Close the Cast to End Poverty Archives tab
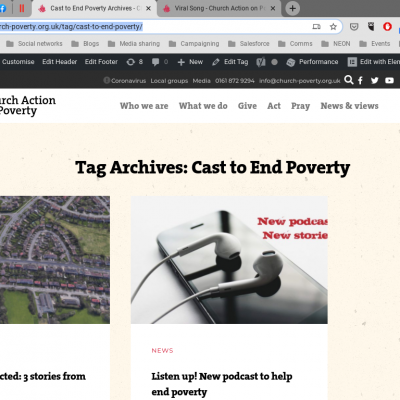Image resolution: width=400 pixels, height=400 pixels. pyautogui.click(x=149, y=8)
